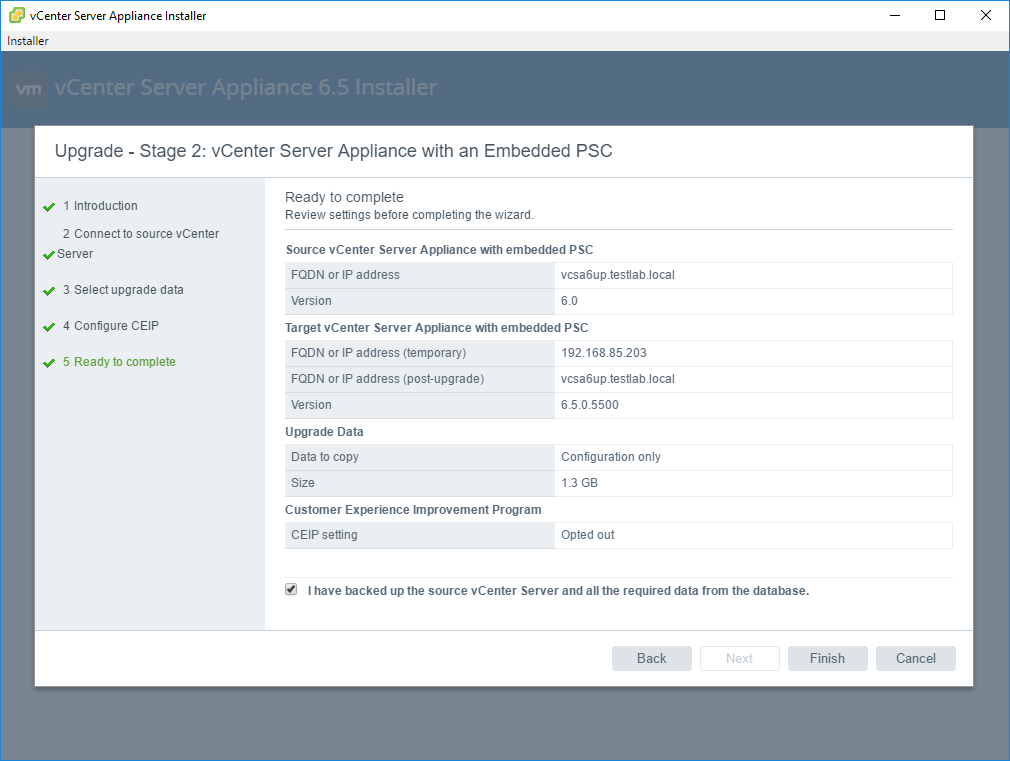1010x761 pixels.
Task: Go to step 2 Connect to source vCenter Server
Action: click(138, 244)
